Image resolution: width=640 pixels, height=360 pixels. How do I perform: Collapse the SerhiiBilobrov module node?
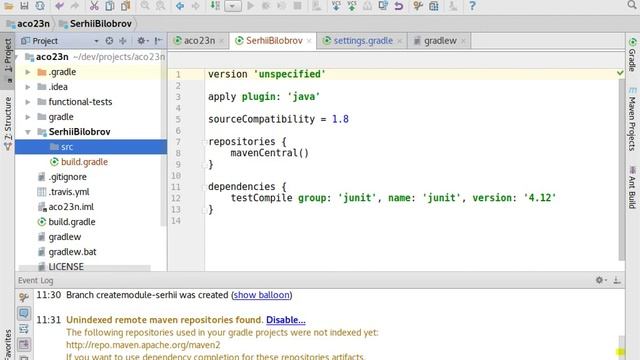pos(28,132)
